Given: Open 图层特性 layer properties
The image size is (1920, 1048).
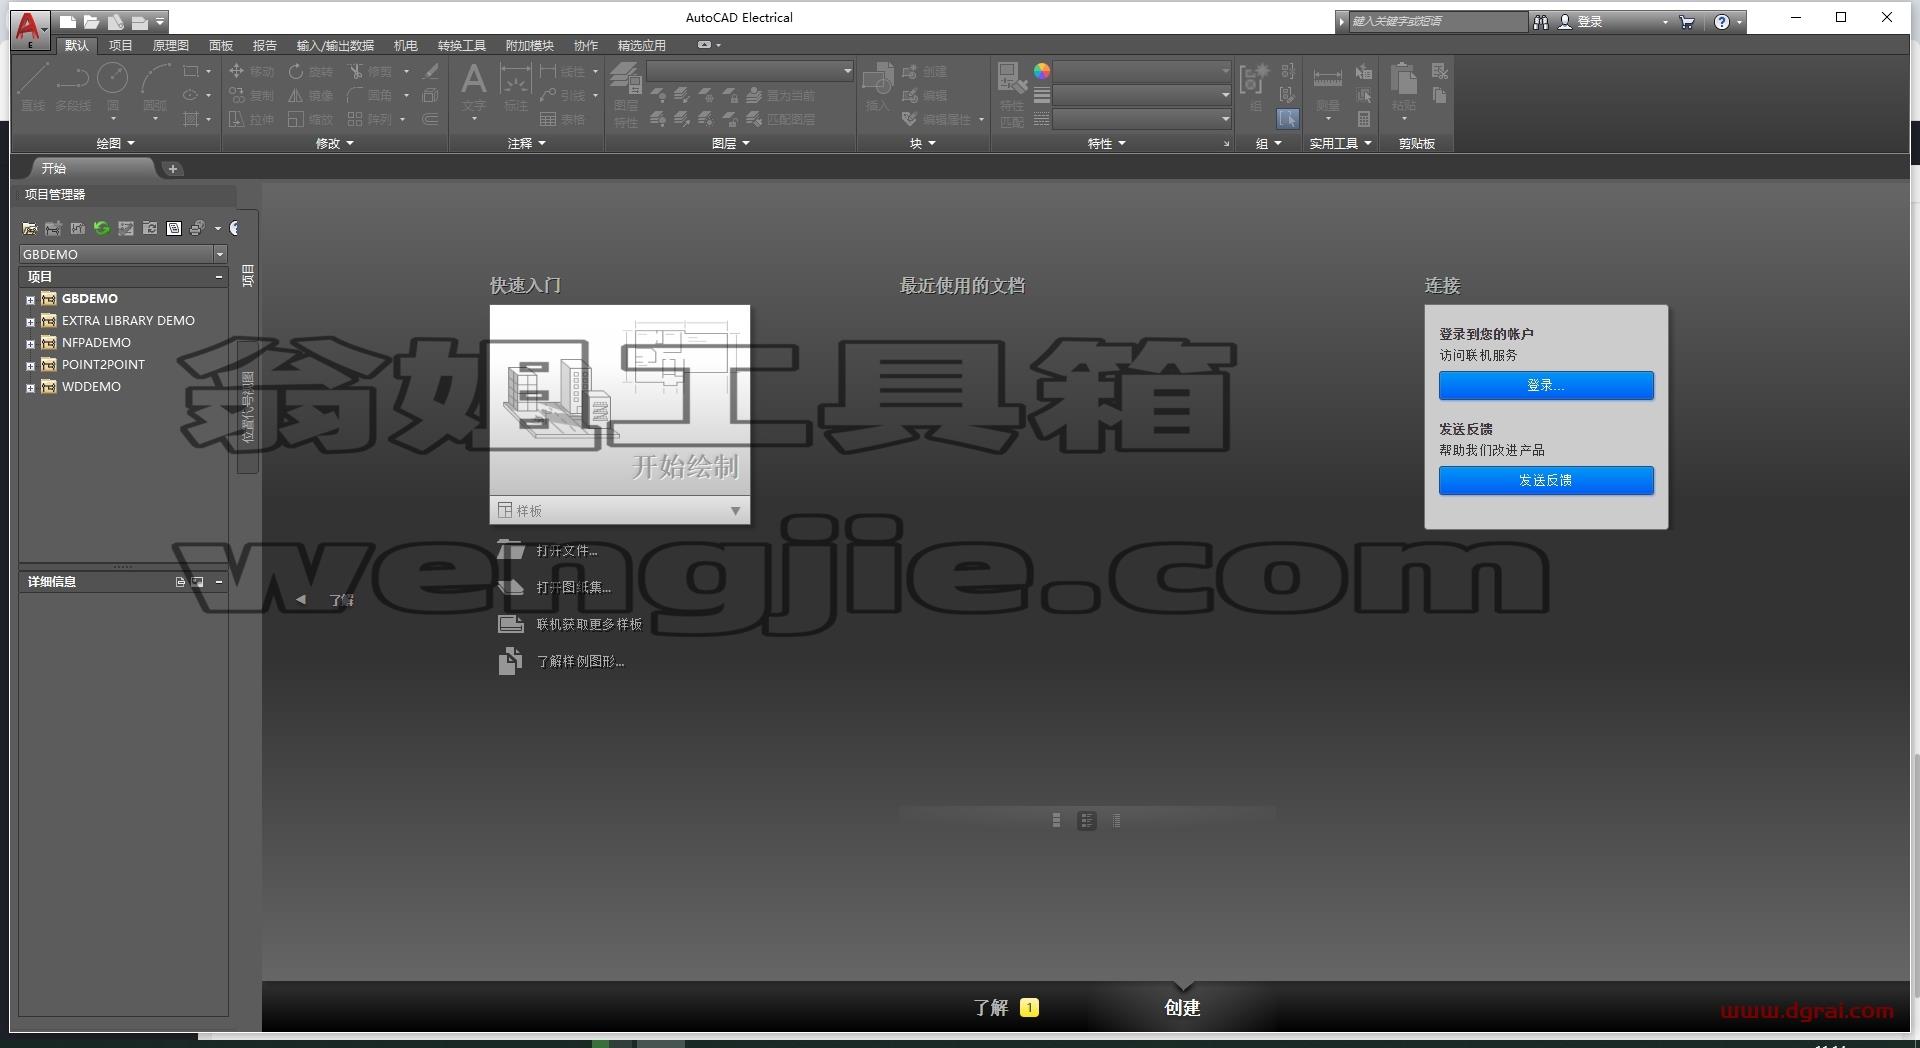Looking at the screenshot, I should point(626,95).
